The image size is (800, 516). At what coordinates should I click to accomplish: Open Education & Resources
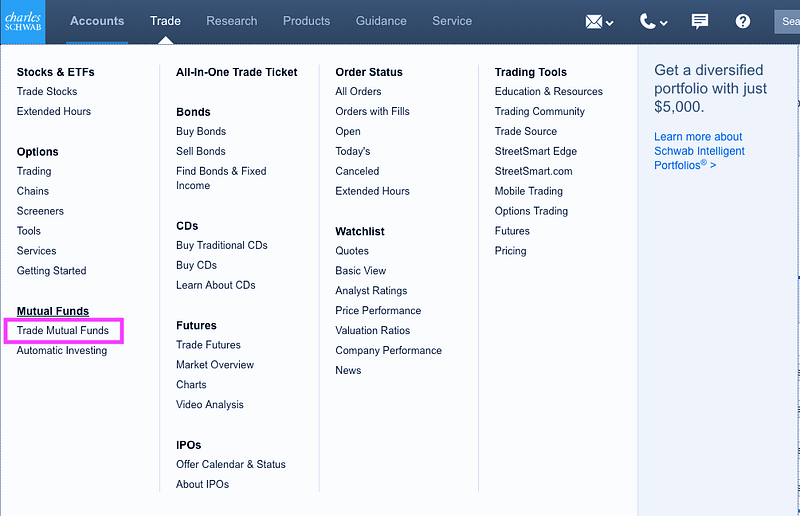(x=548, y=91)
